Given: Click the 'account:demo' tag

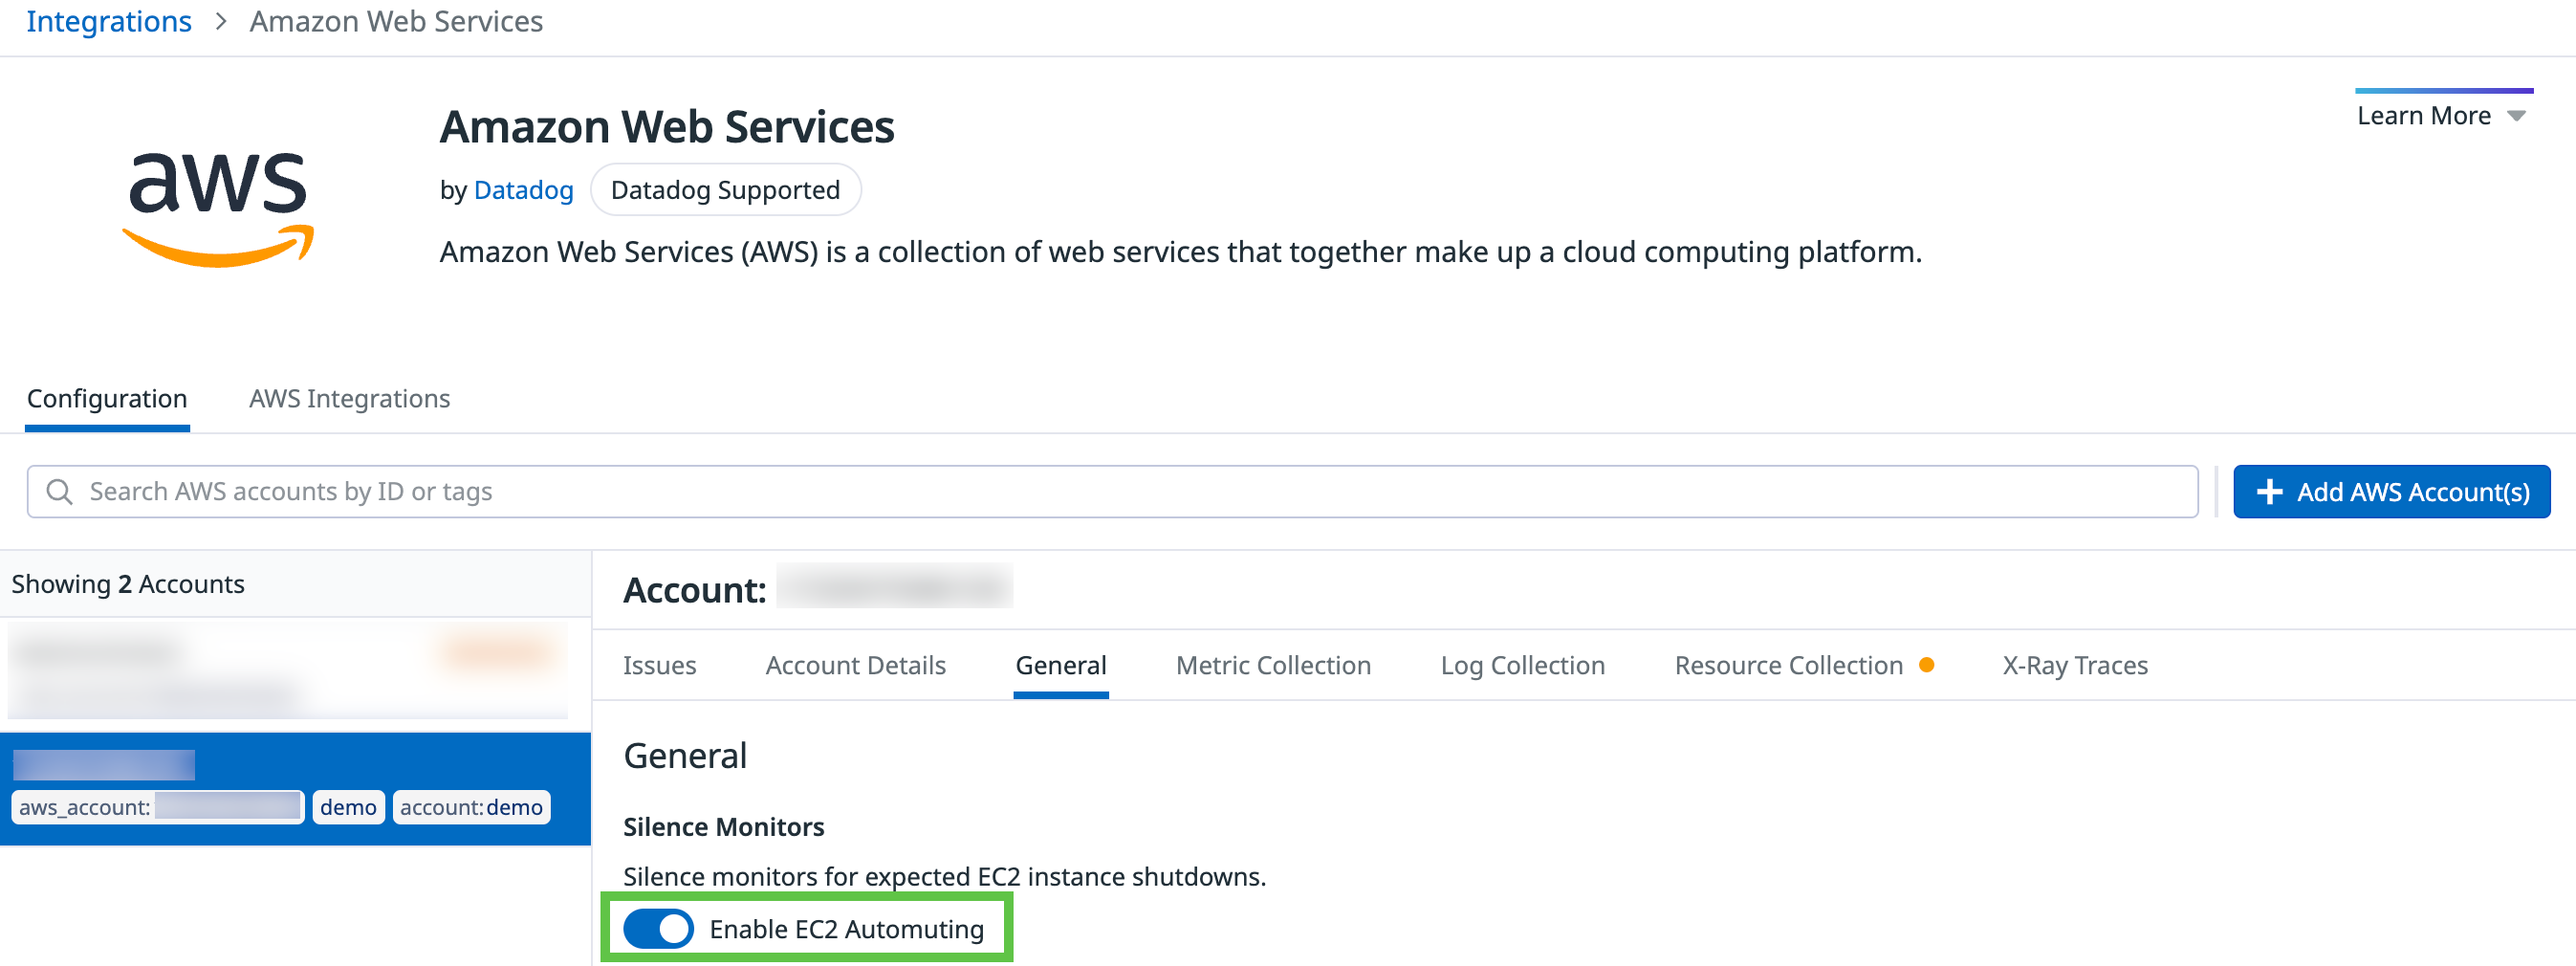Looking at the screenshot, I should pyautogui.click(x=471, y=807).
